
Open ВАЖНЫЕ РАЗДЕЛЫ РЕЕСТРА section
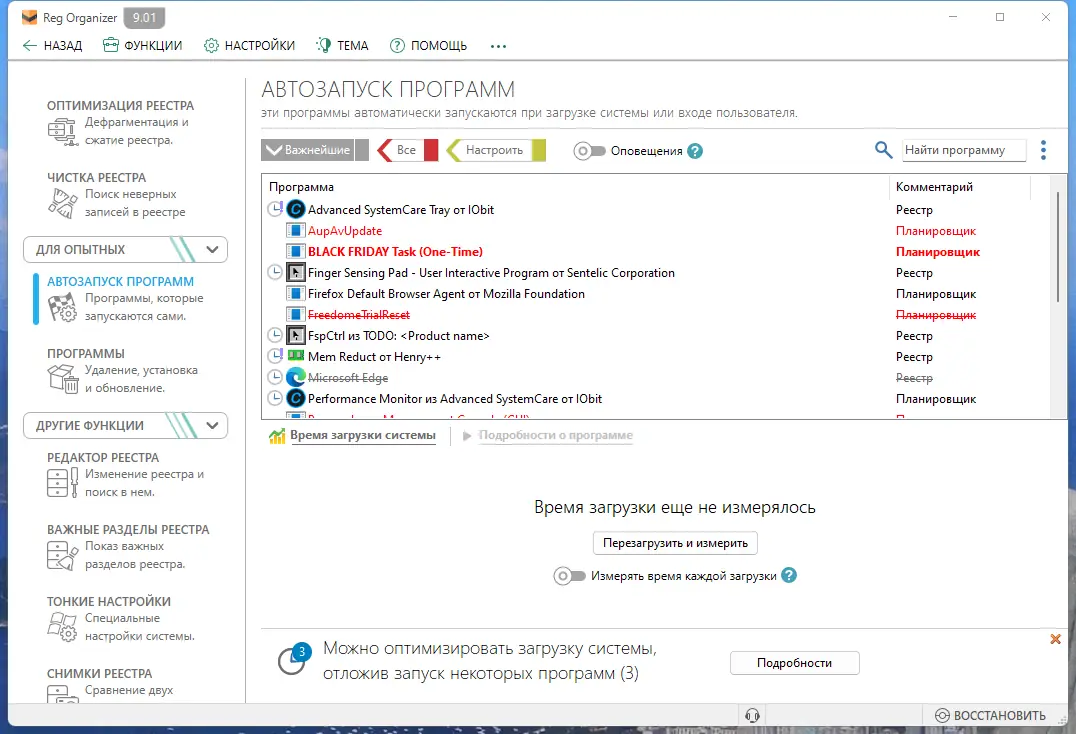[128, 530]
